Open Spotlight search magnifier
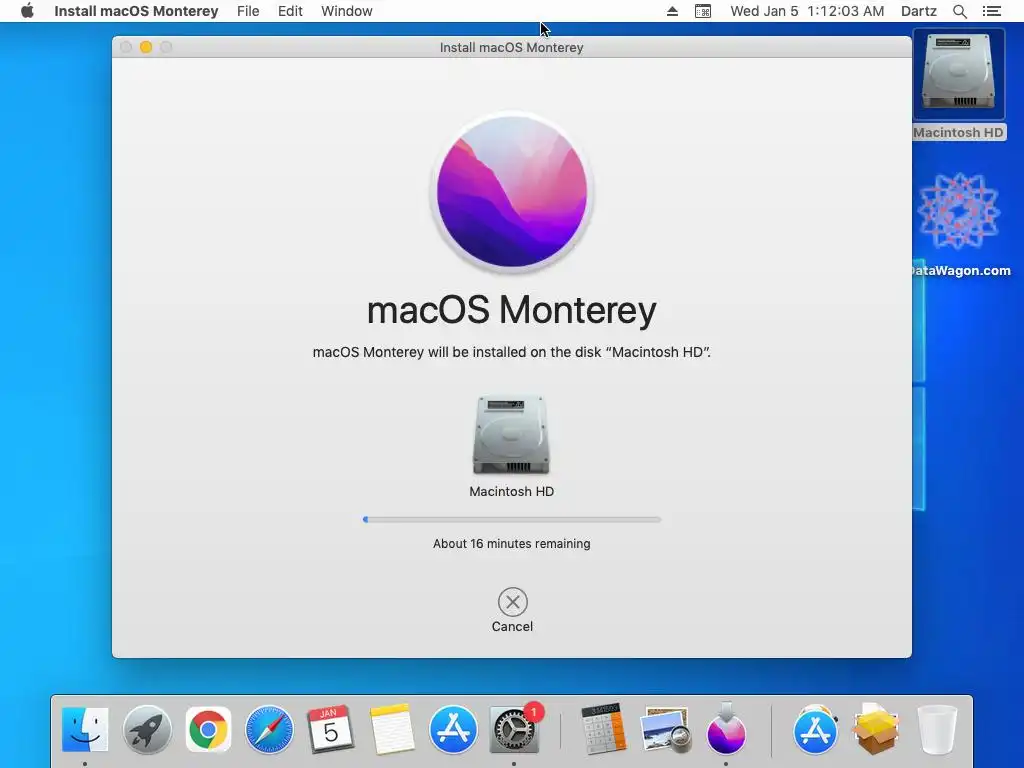The width and height of the screenshot is (1024, 768). (960, 11)
